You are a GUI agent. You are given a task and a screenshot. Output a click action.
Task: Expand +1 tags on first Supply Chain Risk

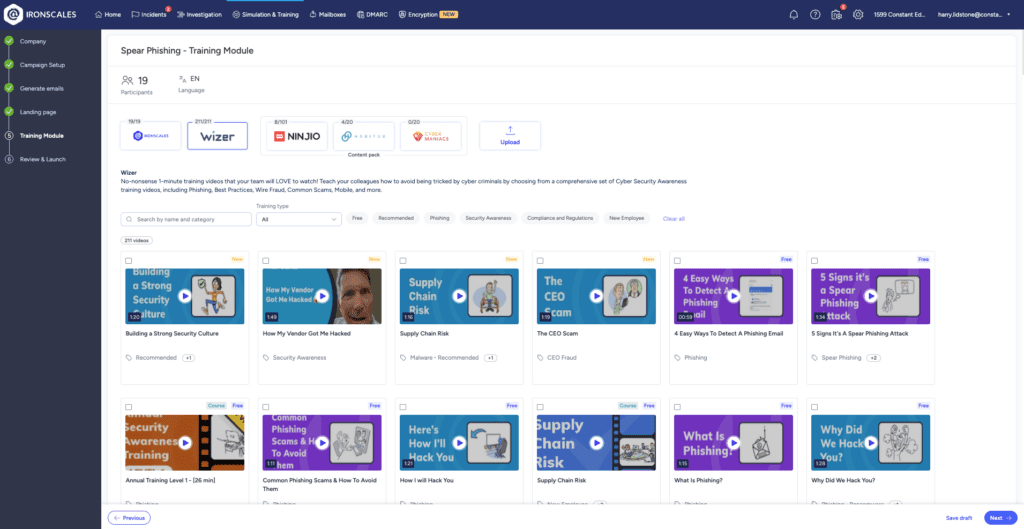(x=490, y=358)
